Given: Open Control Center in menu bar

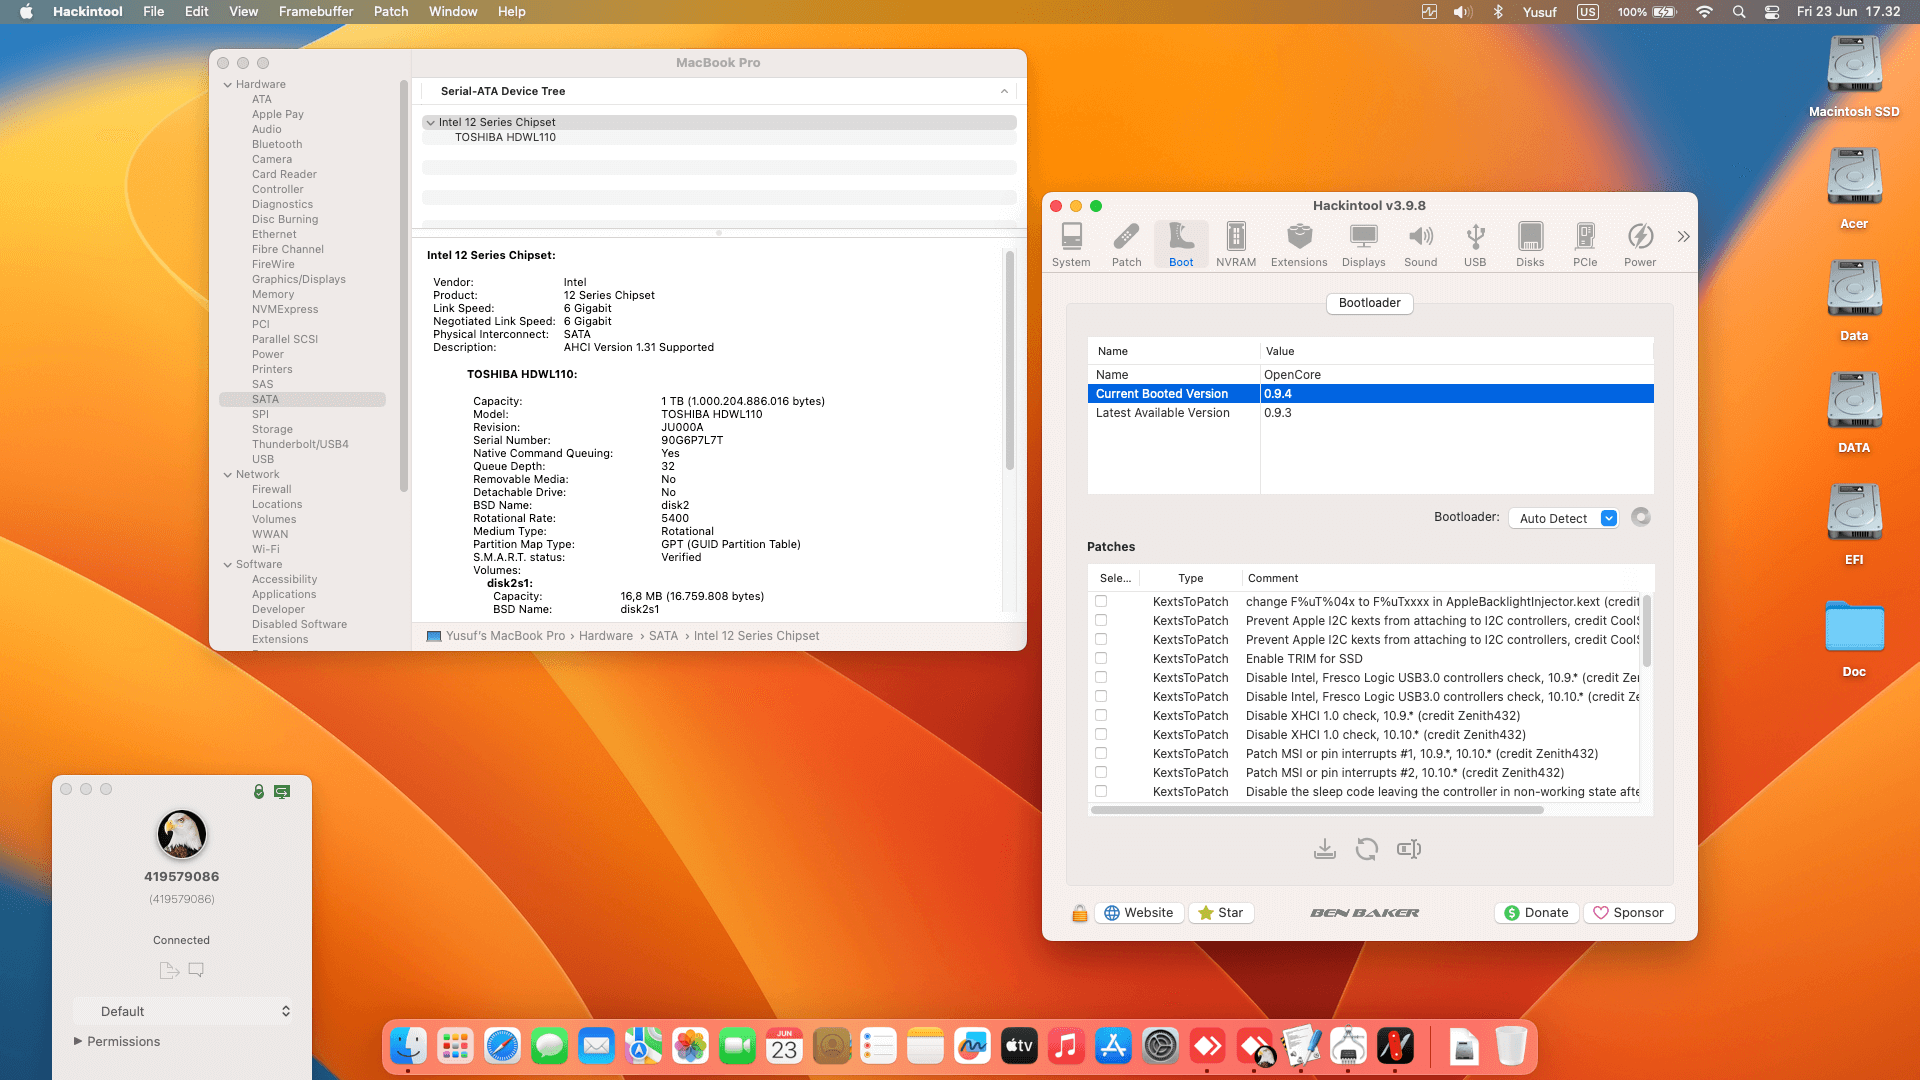Looking at the screenshot, I should pyautogui.click(x=1771, y=12).
